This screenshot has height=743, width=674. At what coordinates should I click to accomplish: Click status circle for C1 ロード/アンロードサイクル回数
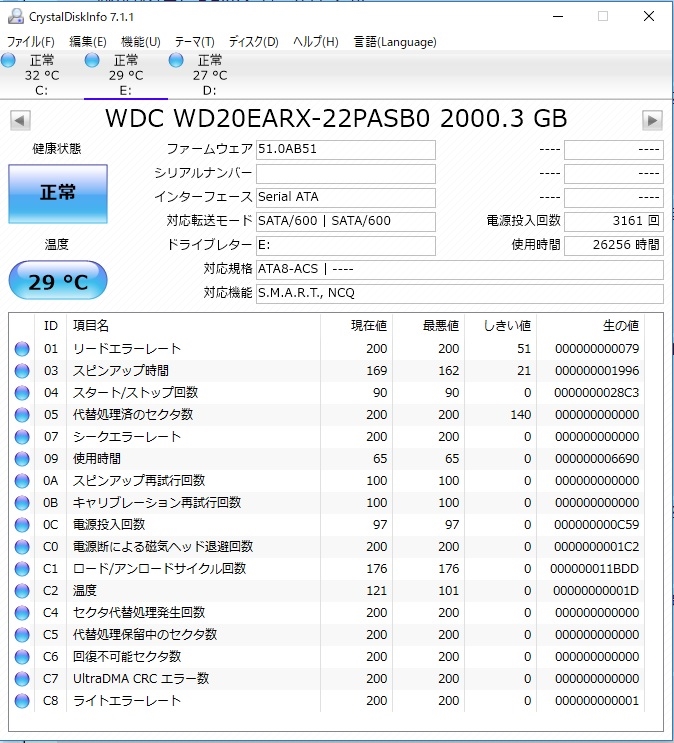point(22,569)
